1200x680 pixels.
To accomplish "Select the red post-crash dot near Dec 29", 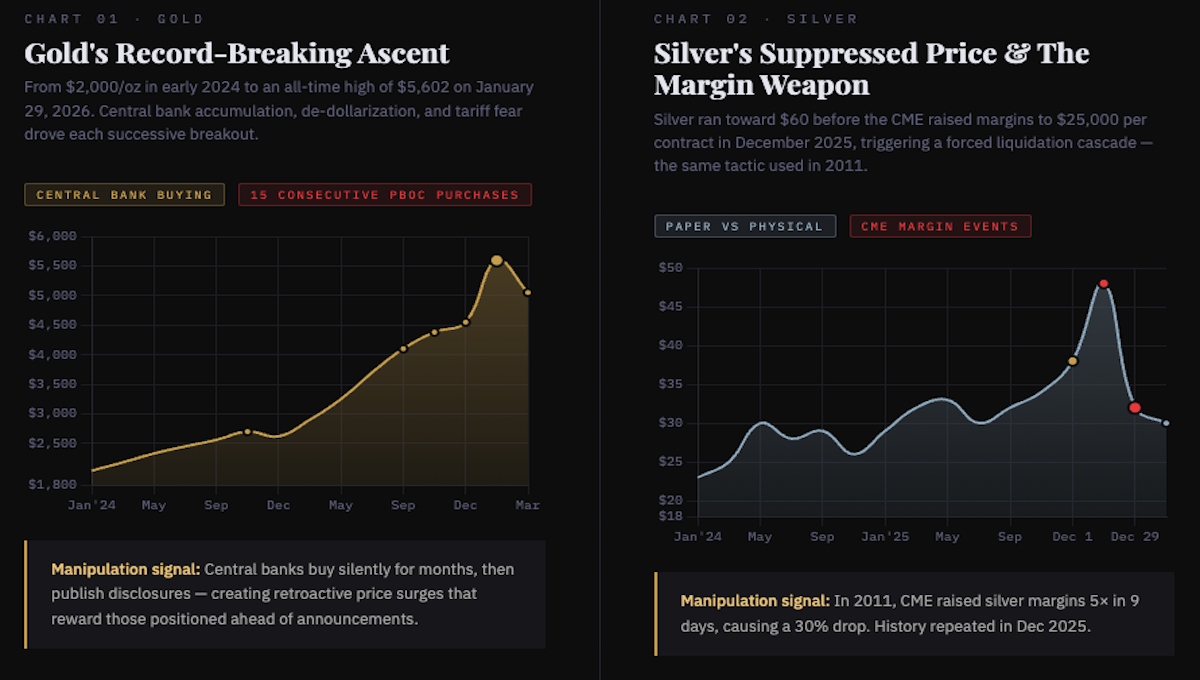I will tap(1135, 406).
